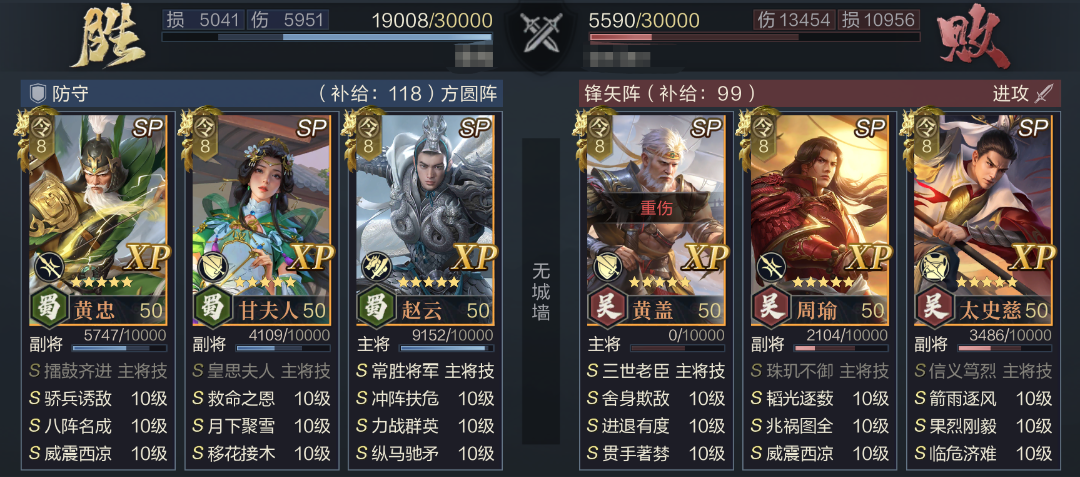
Task: Click the 蜀 faction badge on 赵云
Action: [373, 308]
